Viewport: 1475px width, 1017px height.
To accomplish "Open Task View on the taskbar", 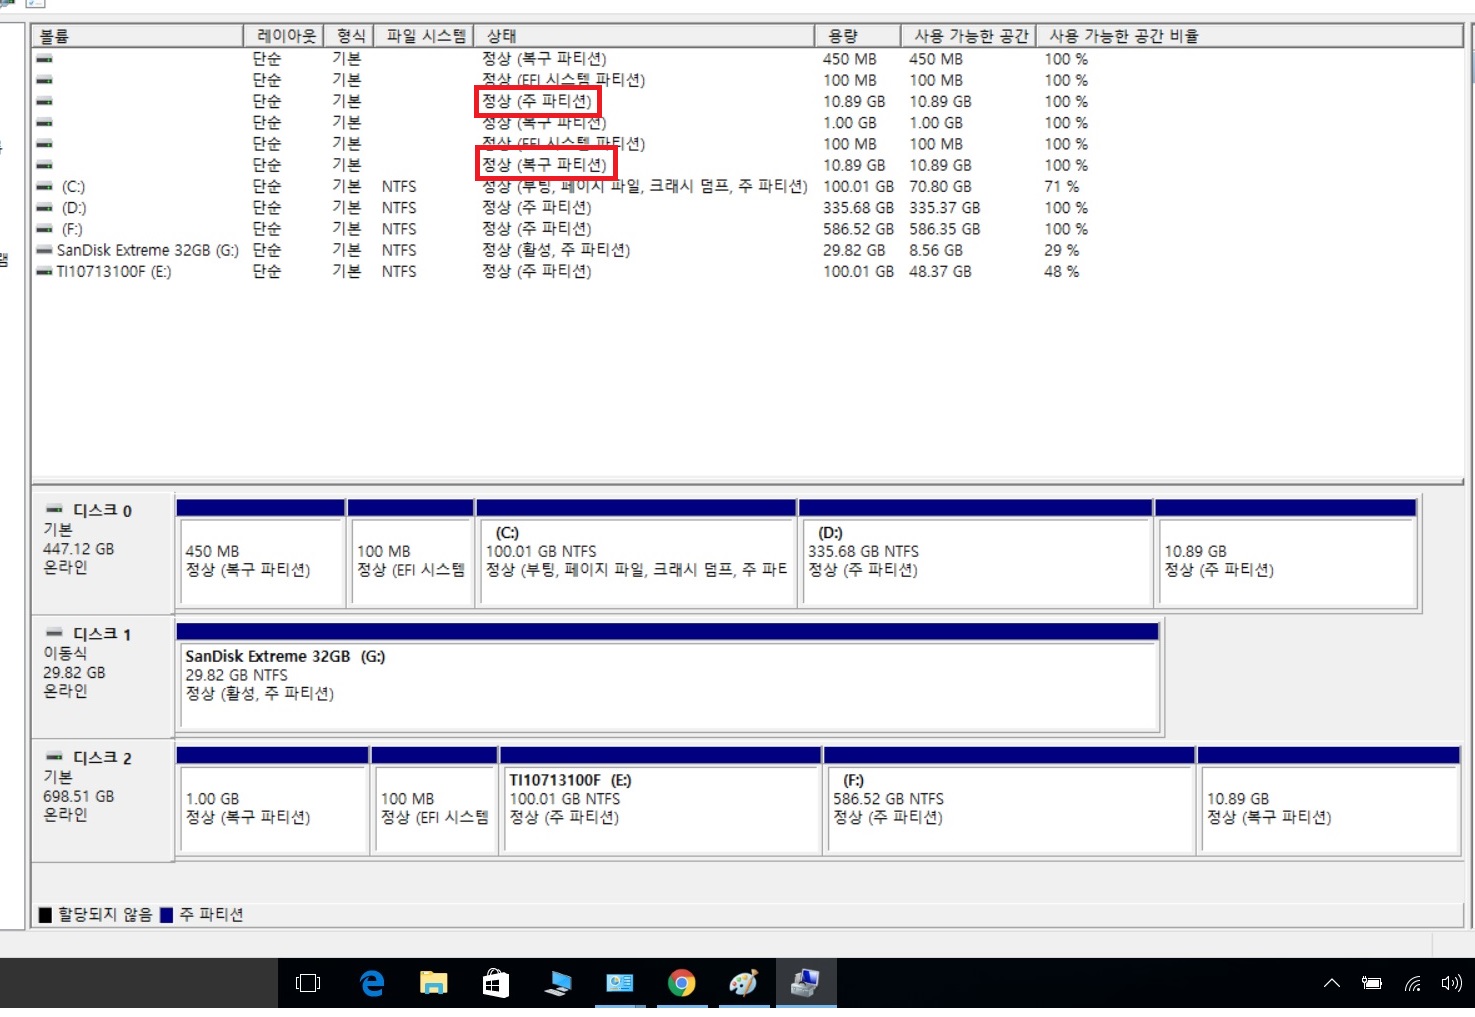I will pyautogui.click(x=308, y=983).
